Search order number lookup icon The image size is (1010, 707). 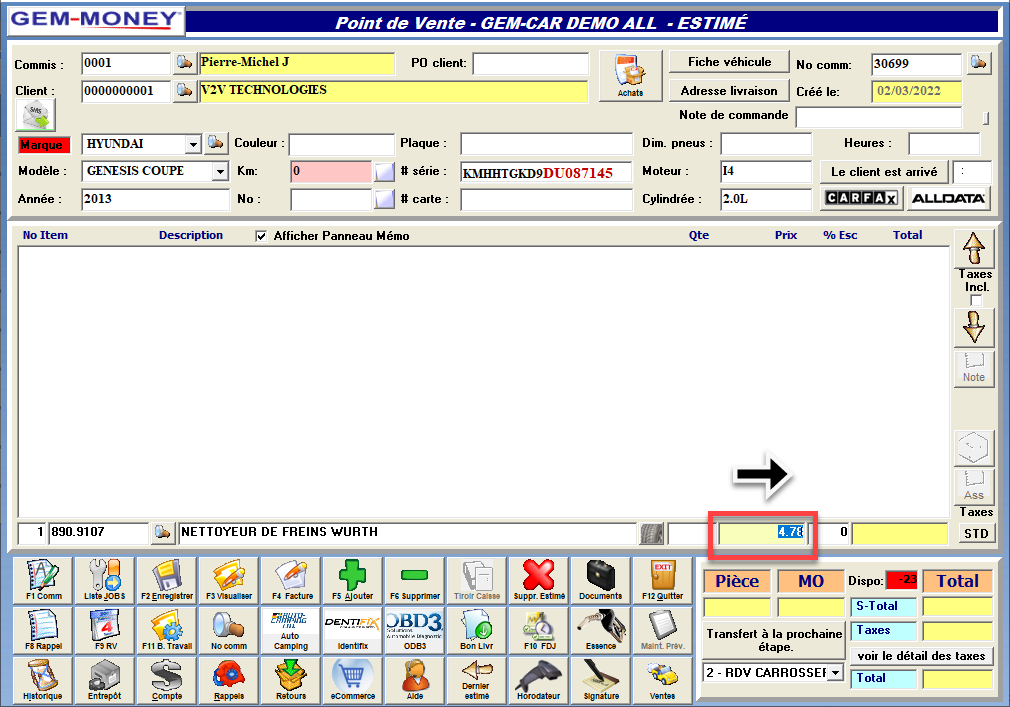(x=978, y=63)
